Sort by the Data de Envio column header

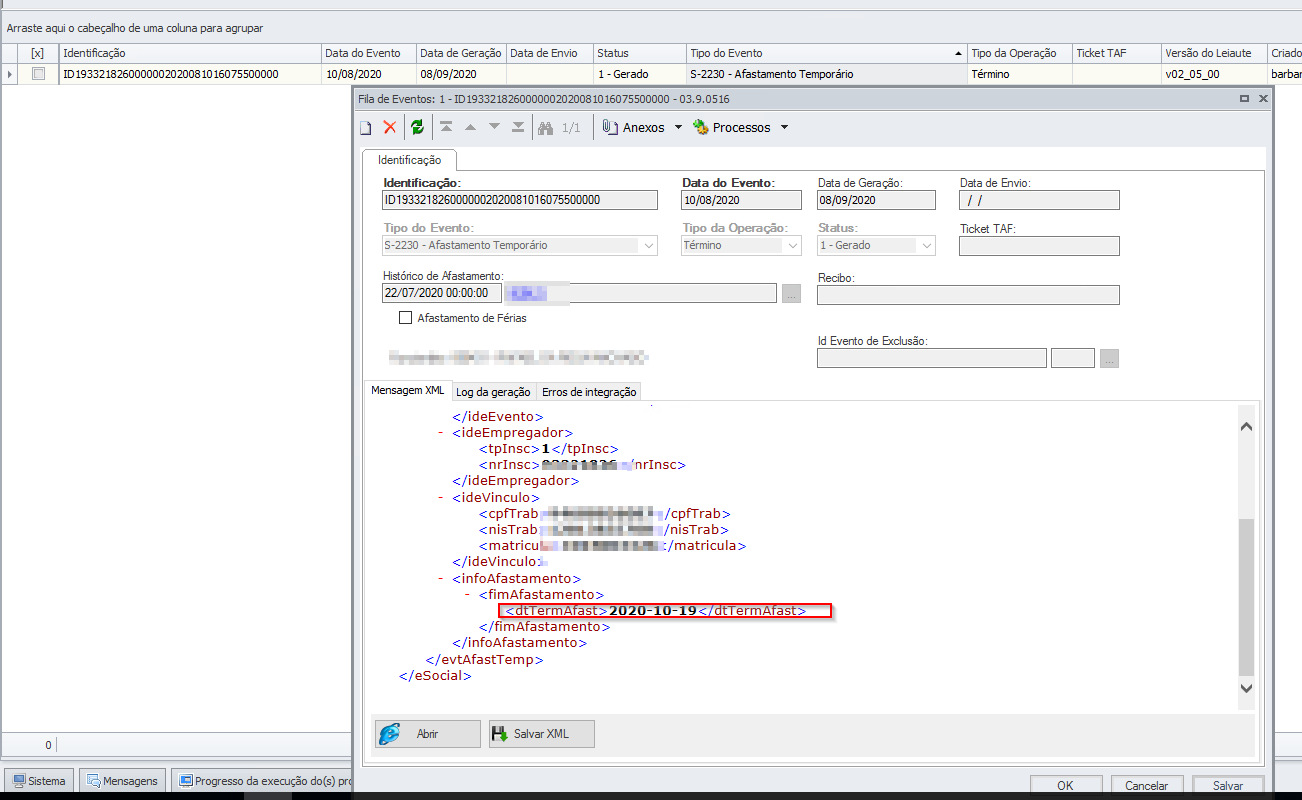click(x=549, y=53)
